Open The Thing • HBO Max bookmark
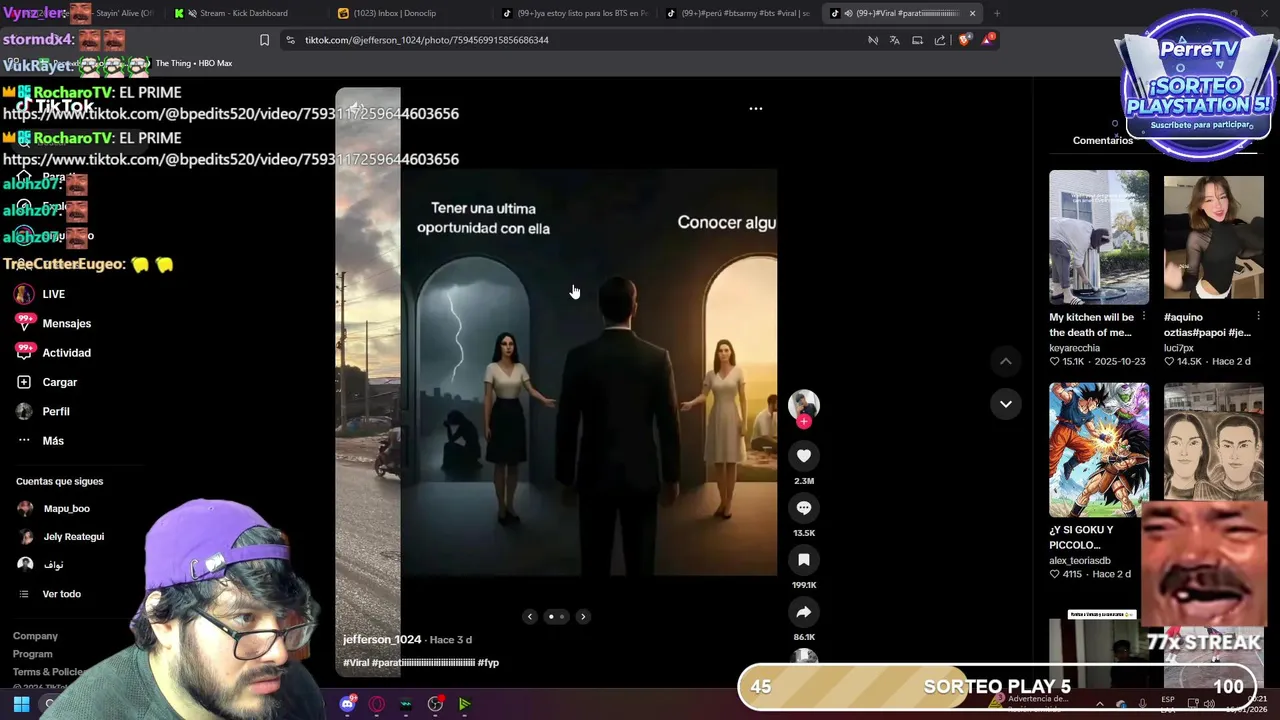 coord(193,63)
